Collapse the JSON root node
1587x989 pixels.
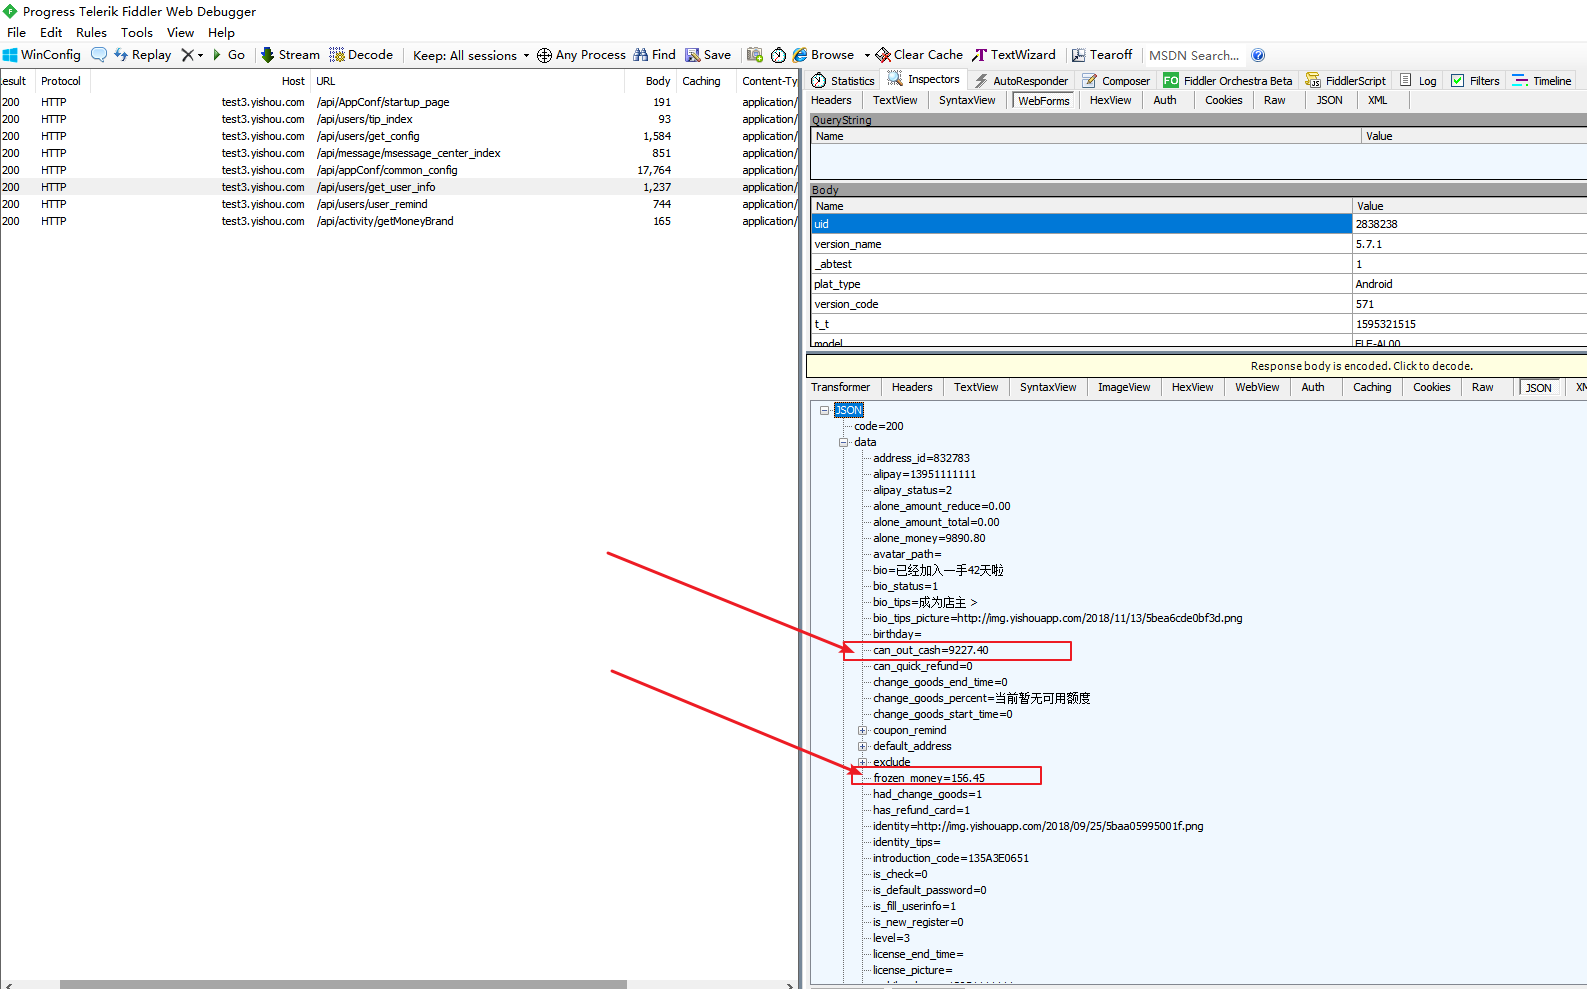pos(824,410)
